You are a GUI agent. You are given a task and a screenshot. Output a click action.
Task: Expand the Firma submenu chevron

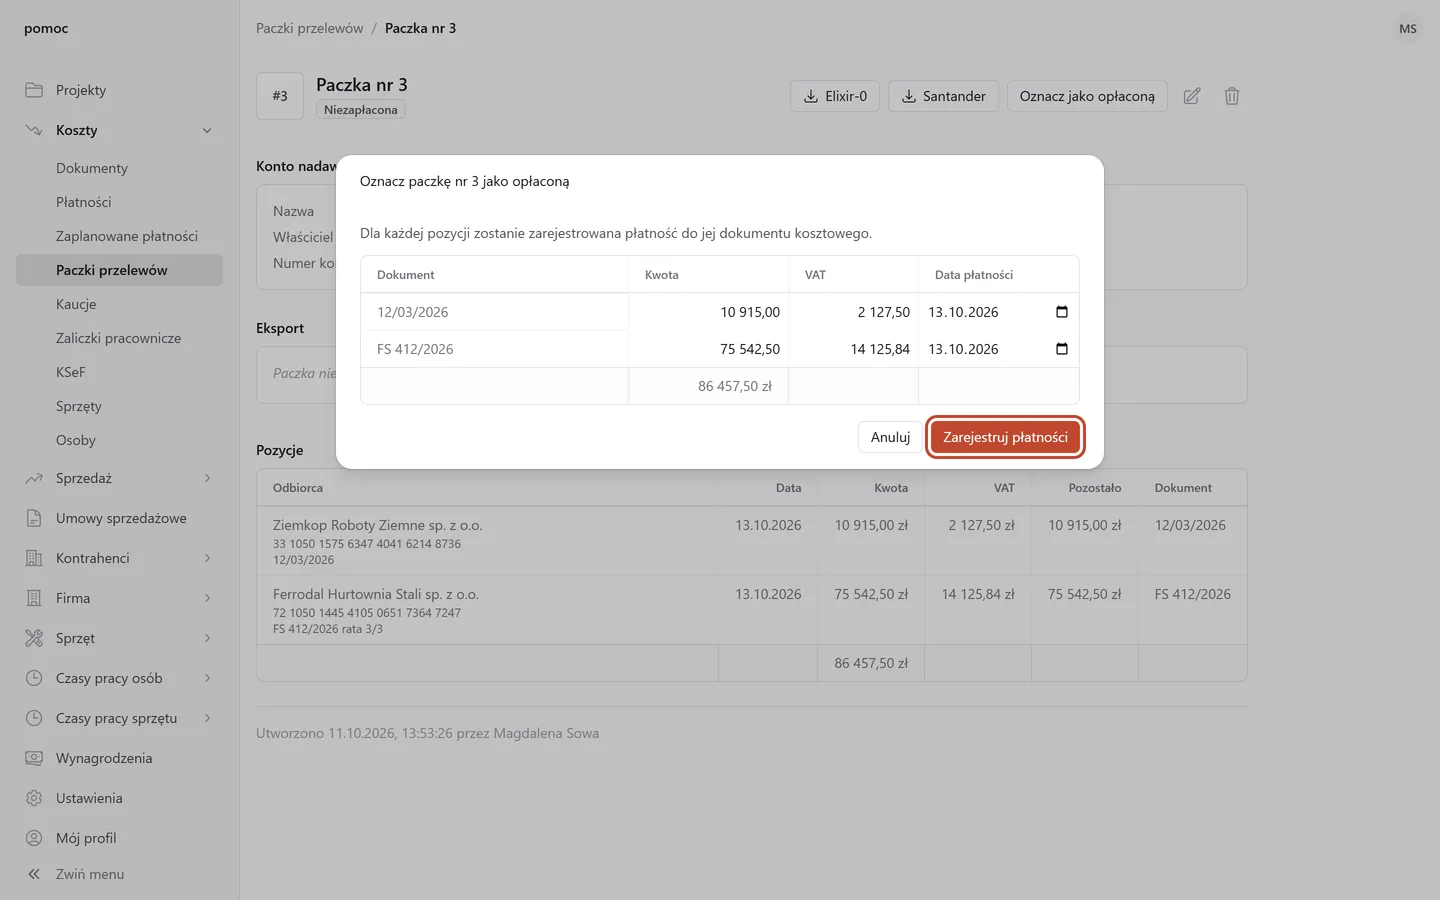pyautogui.click(x=207, y=598)
